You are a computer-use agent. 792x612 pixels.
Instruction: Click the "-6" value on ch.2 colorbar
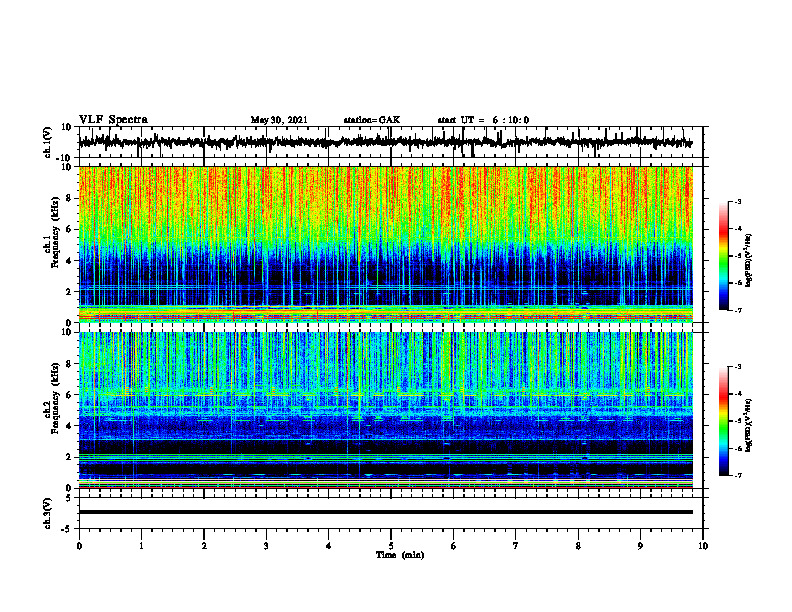pyautogui.click(x=737, y=448)
